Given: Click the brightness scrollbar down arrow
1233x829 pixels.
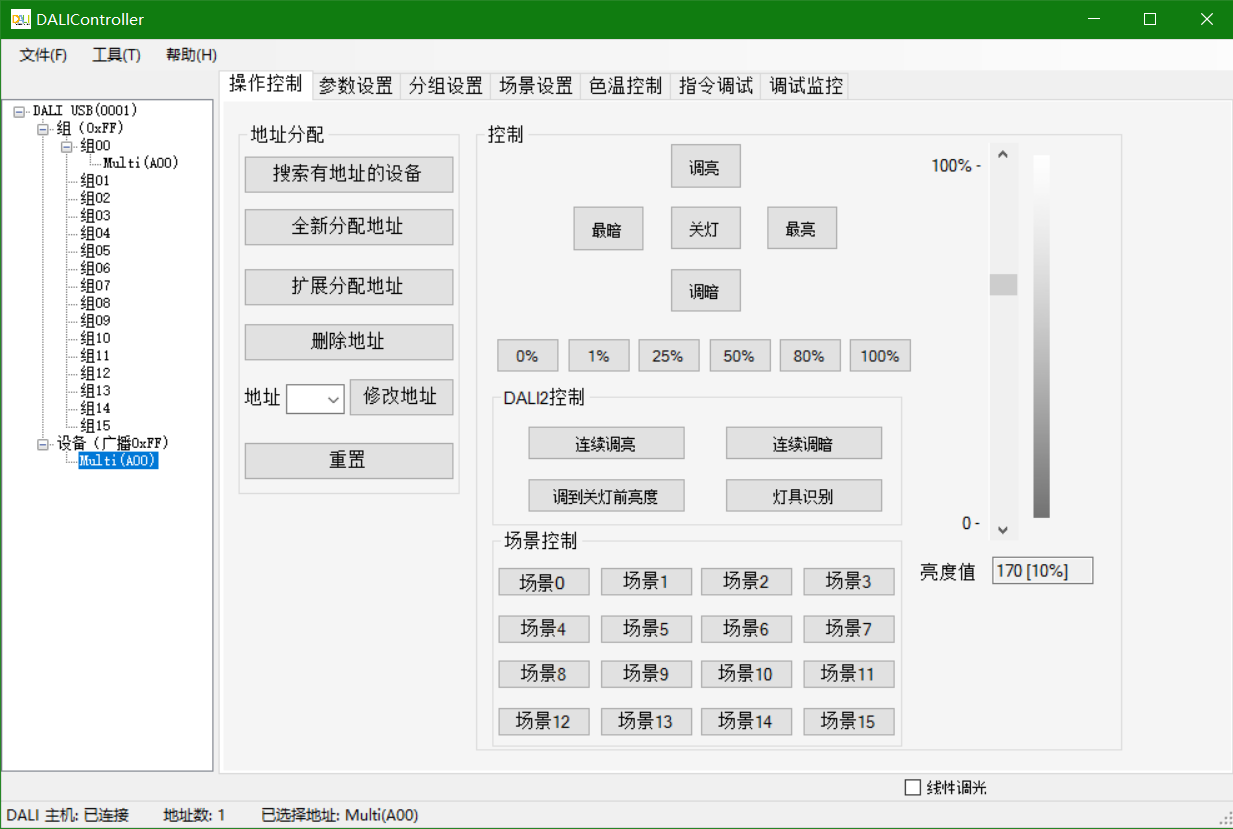Looking at the screenshot, I should pos(1003,530).
